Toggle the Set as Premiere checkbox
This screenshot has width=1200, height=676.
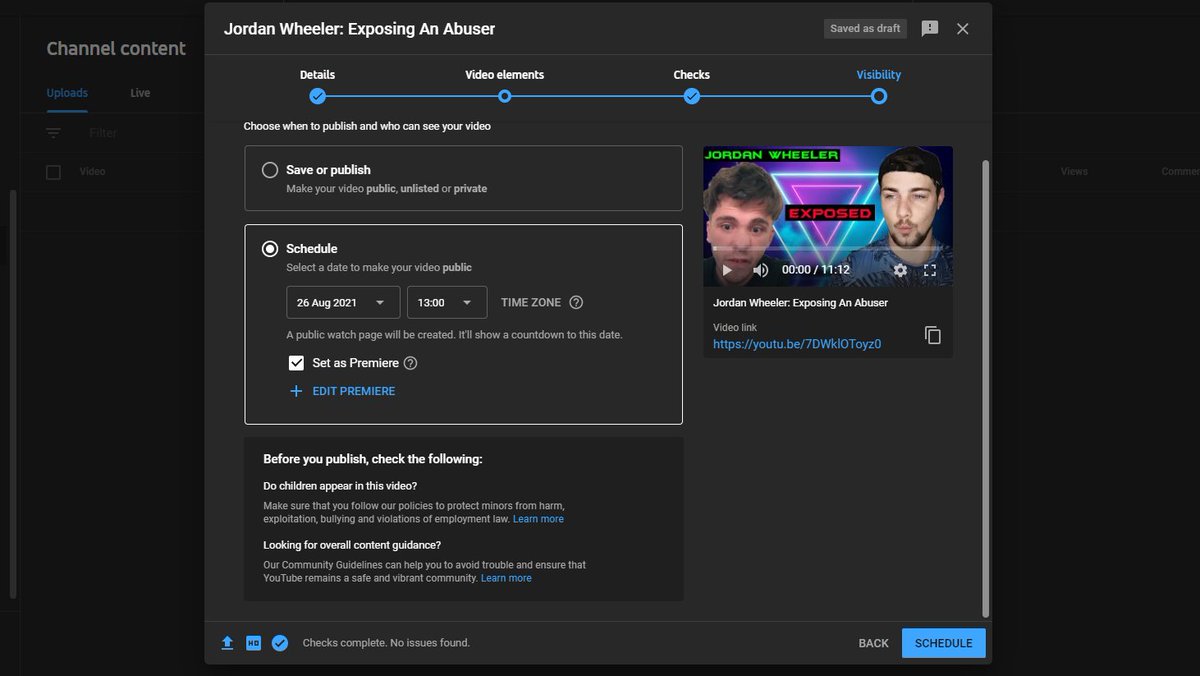pos(296,363)
